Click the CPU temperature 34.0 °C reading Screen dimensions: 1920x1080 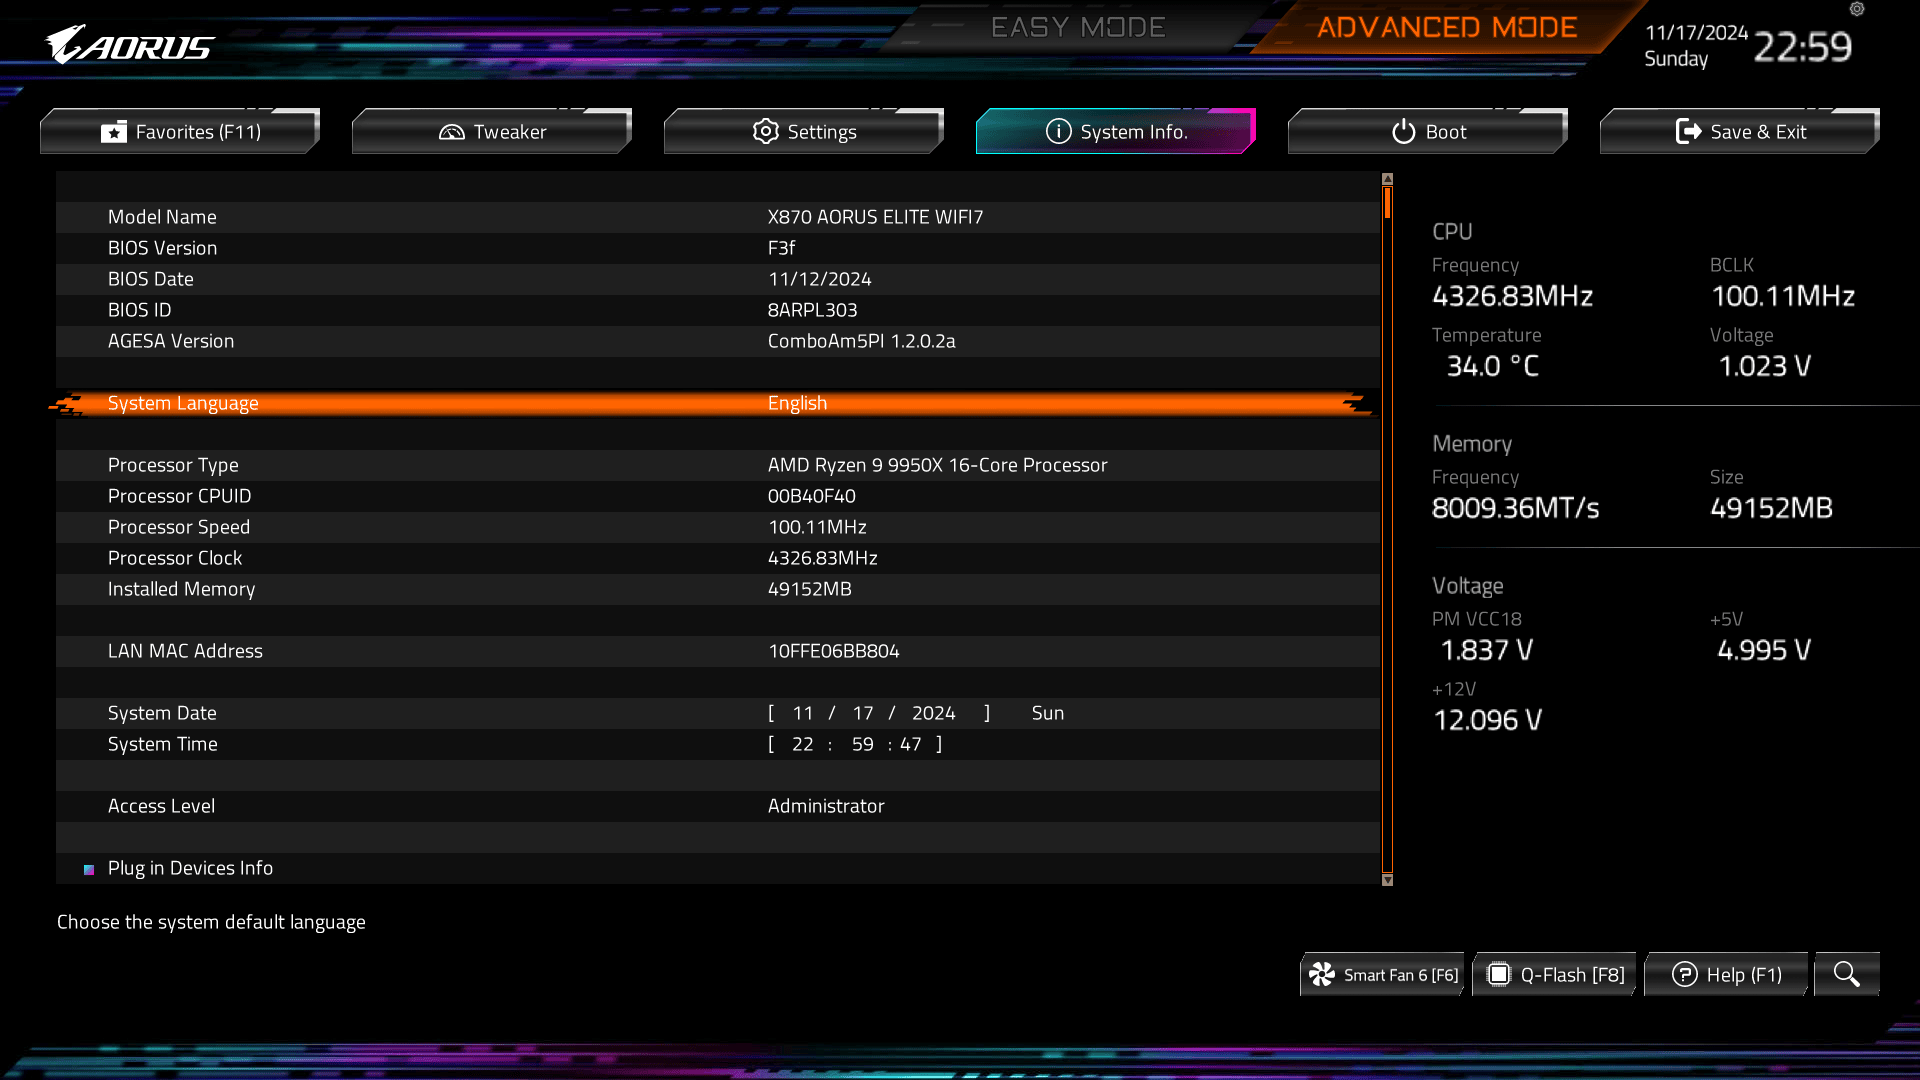1492,366
